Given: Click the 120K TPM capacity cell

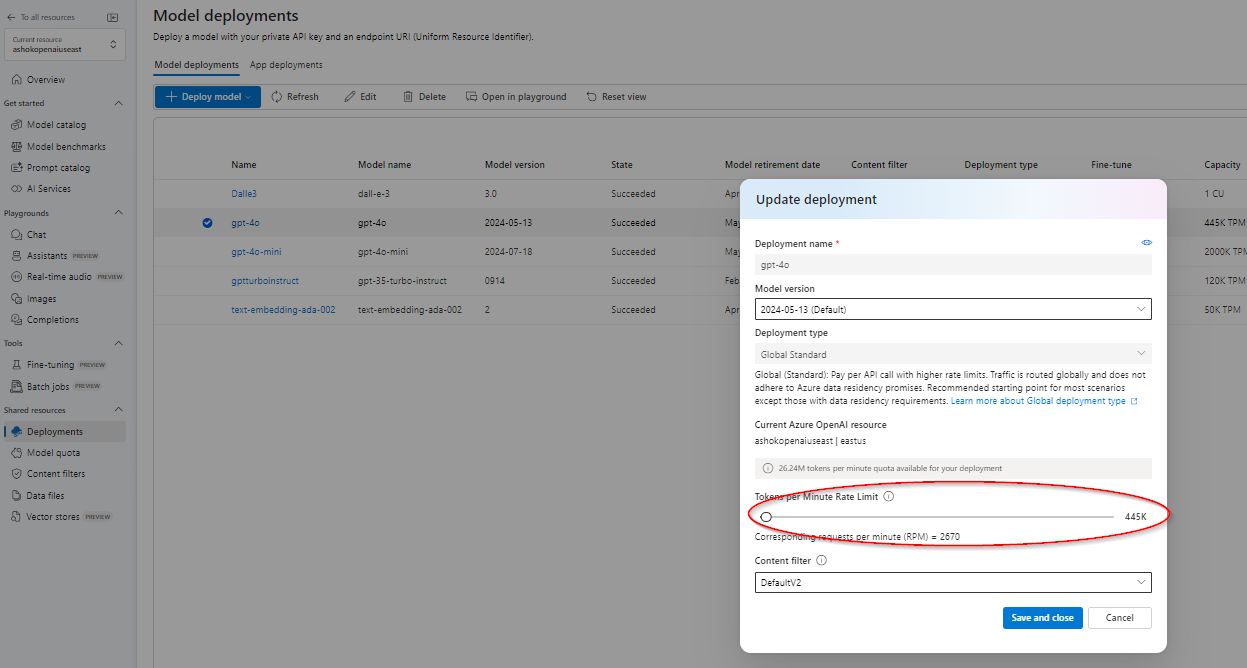Looking at the screenshot, I should point(1225,281).
